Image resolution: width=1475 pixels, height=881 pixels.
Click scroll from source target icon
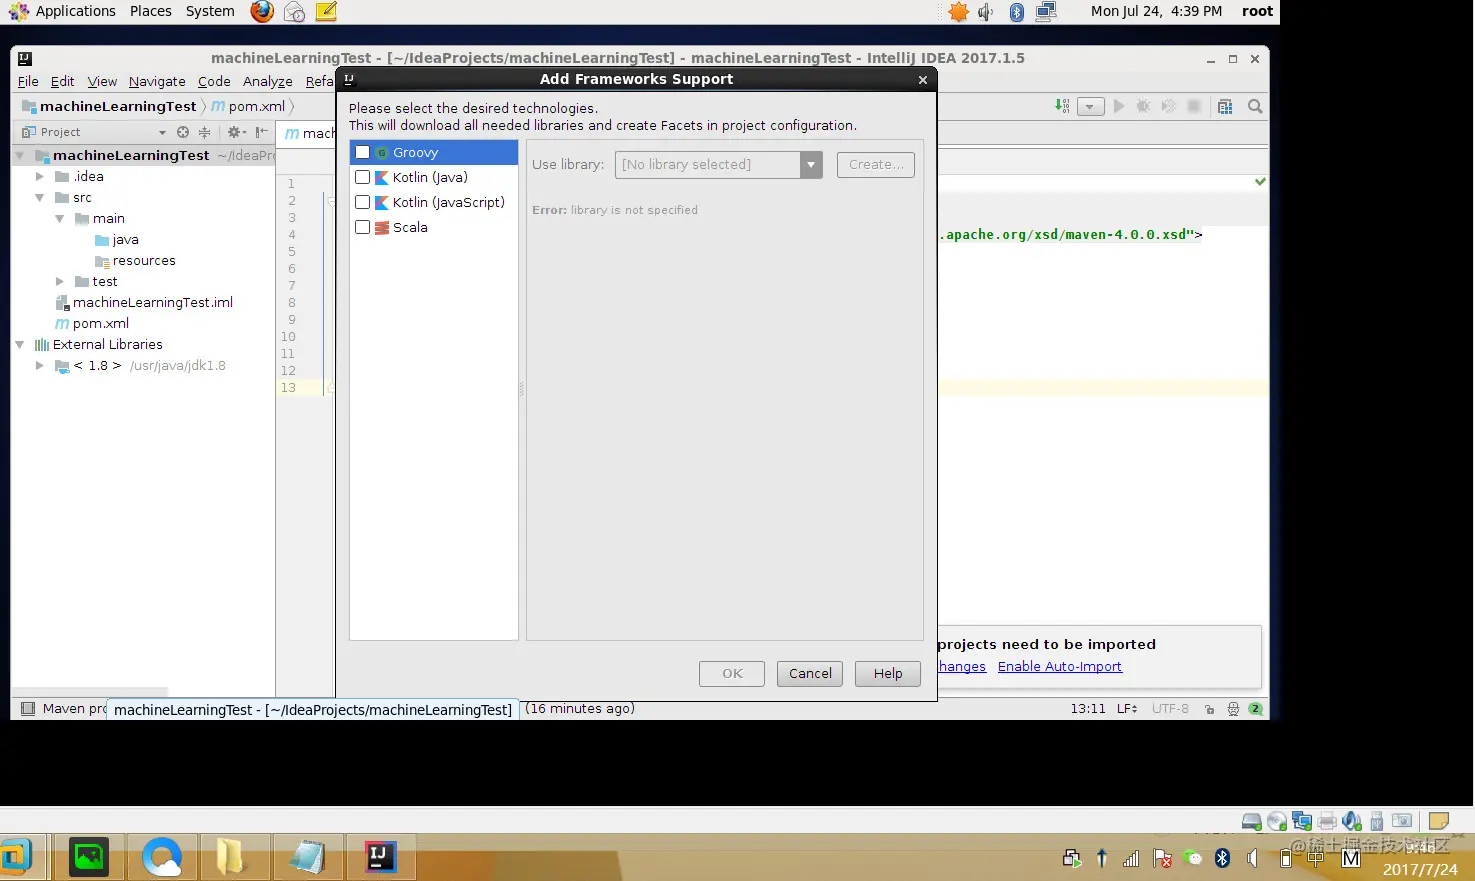(x=182, y=132)
